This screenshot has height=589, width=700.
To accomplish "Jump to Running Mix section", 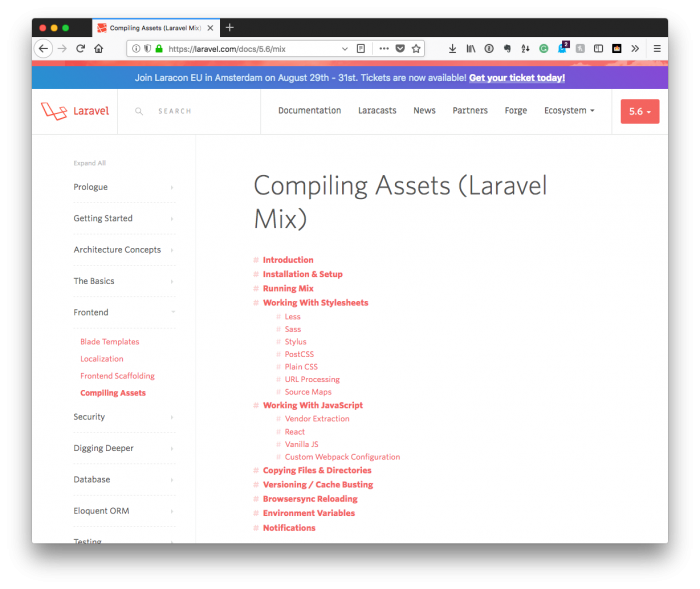I will tap(288, 288).
